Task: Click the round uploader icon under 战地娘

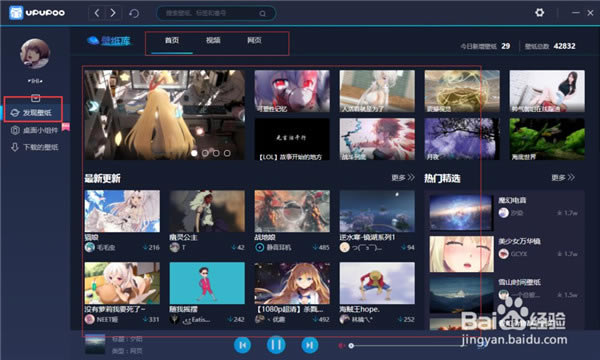Action: coord(259,247)
